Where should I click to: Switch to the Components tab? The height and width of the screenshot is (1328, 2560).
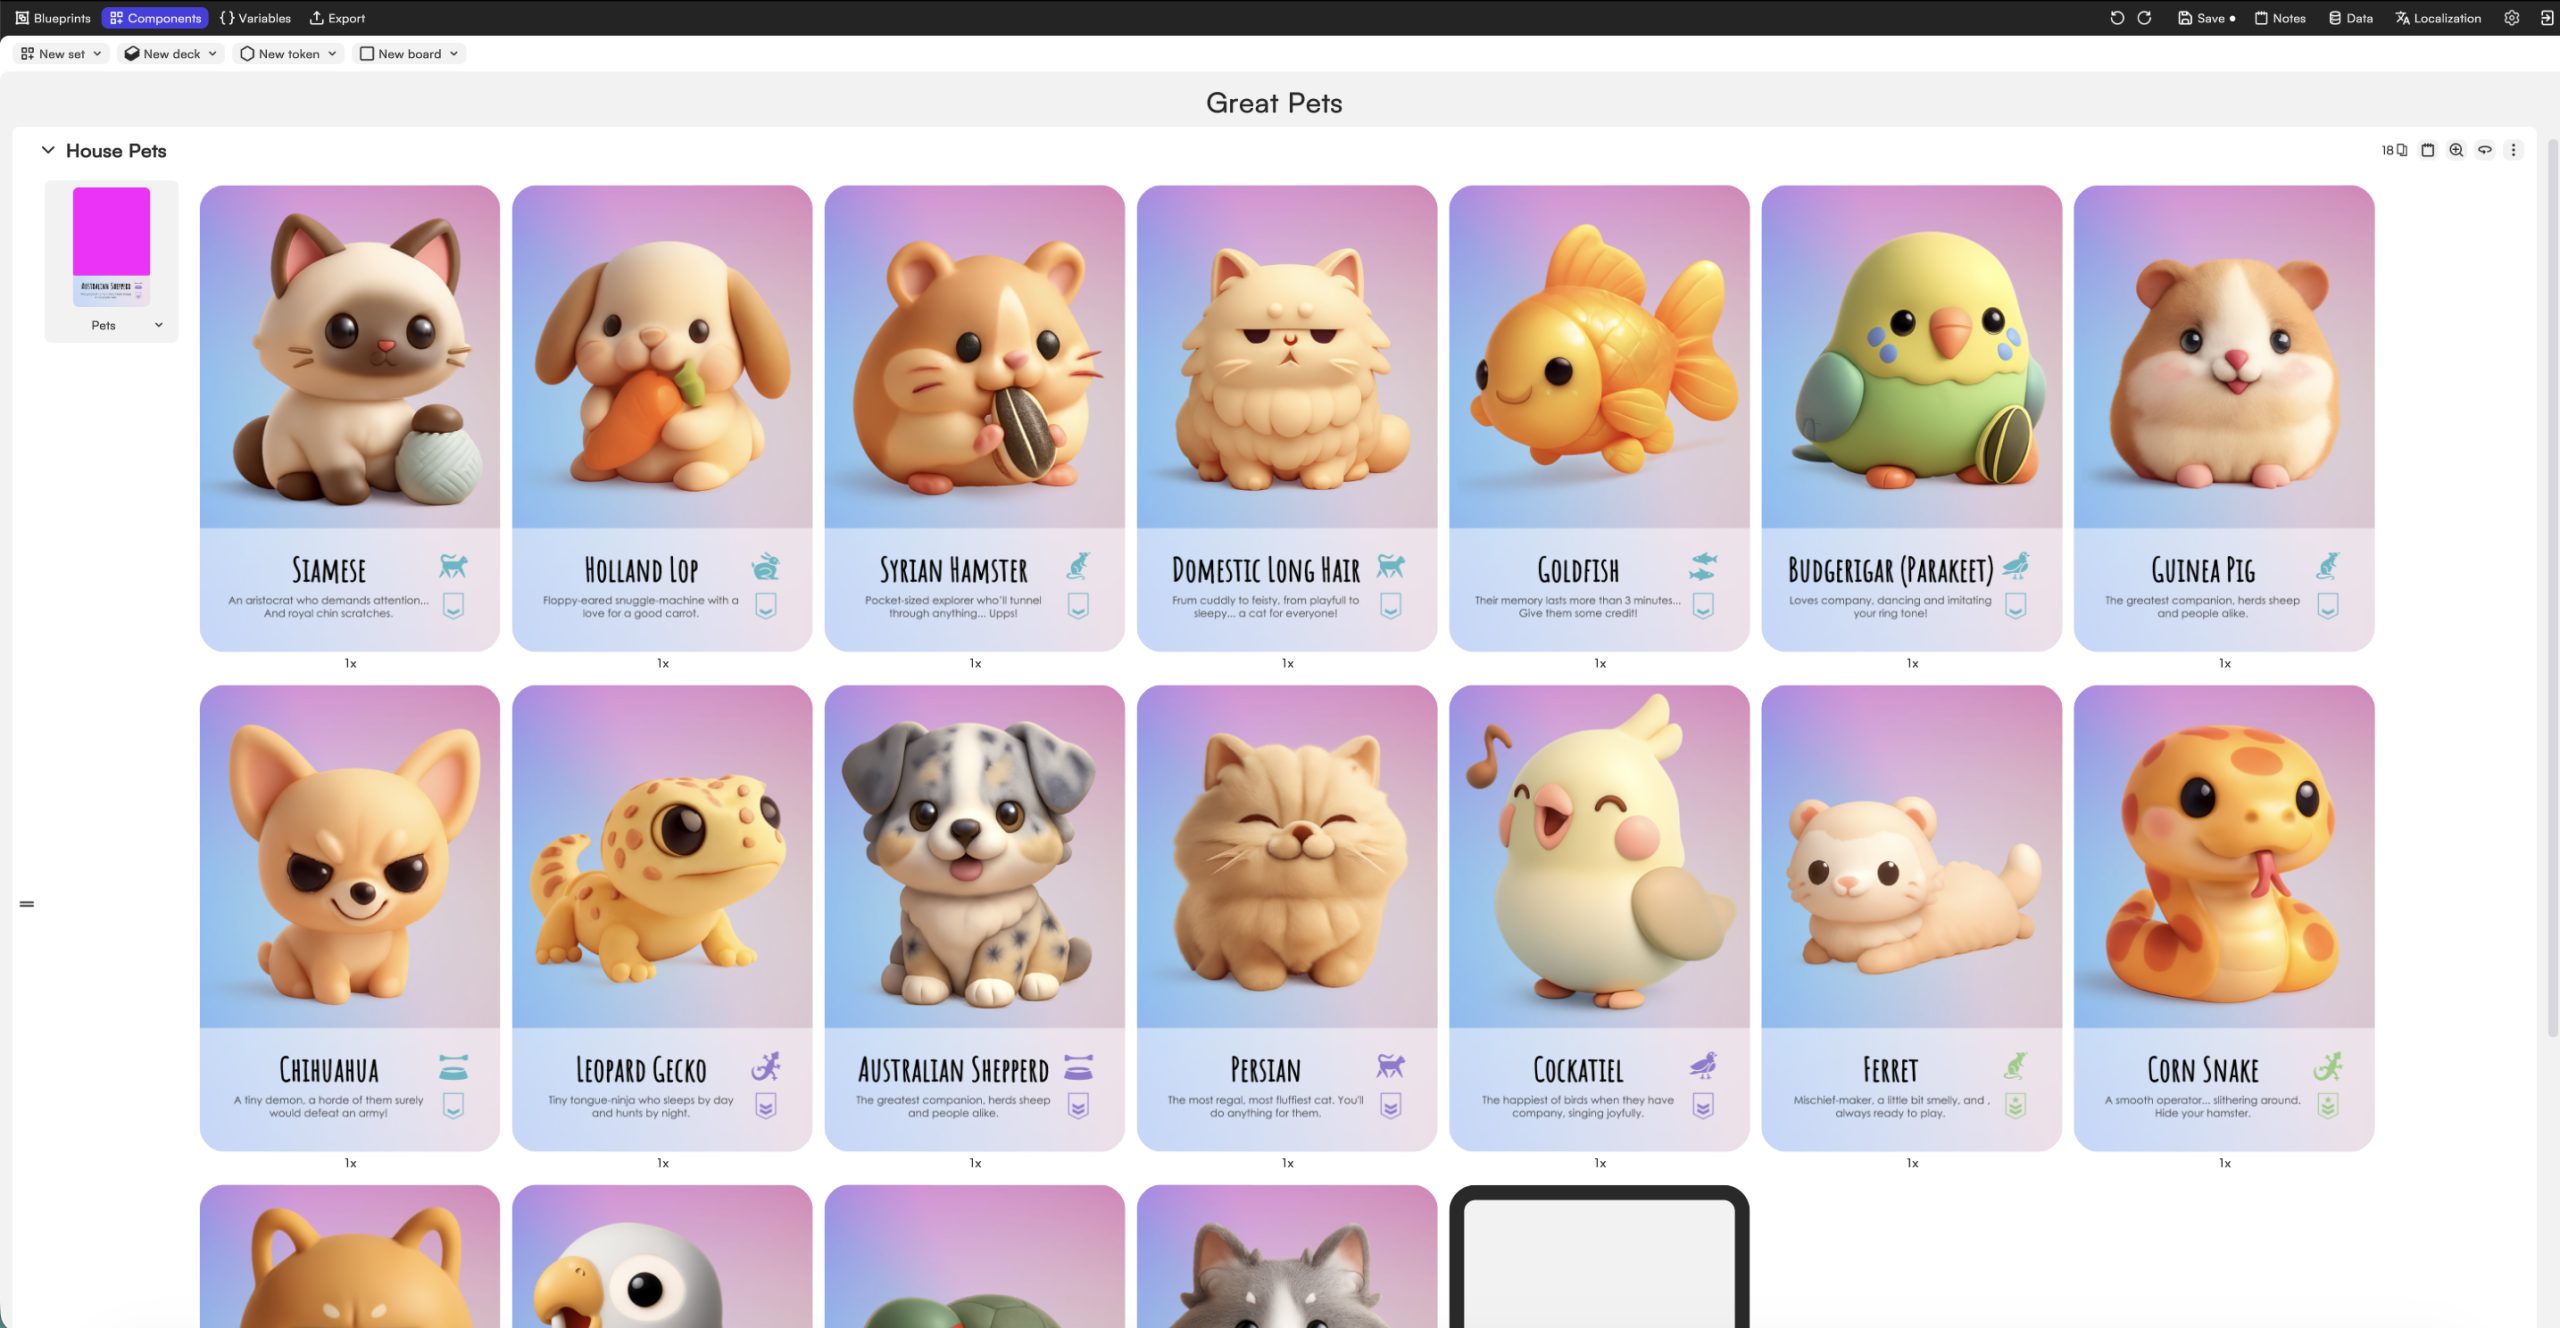(155, 18)
